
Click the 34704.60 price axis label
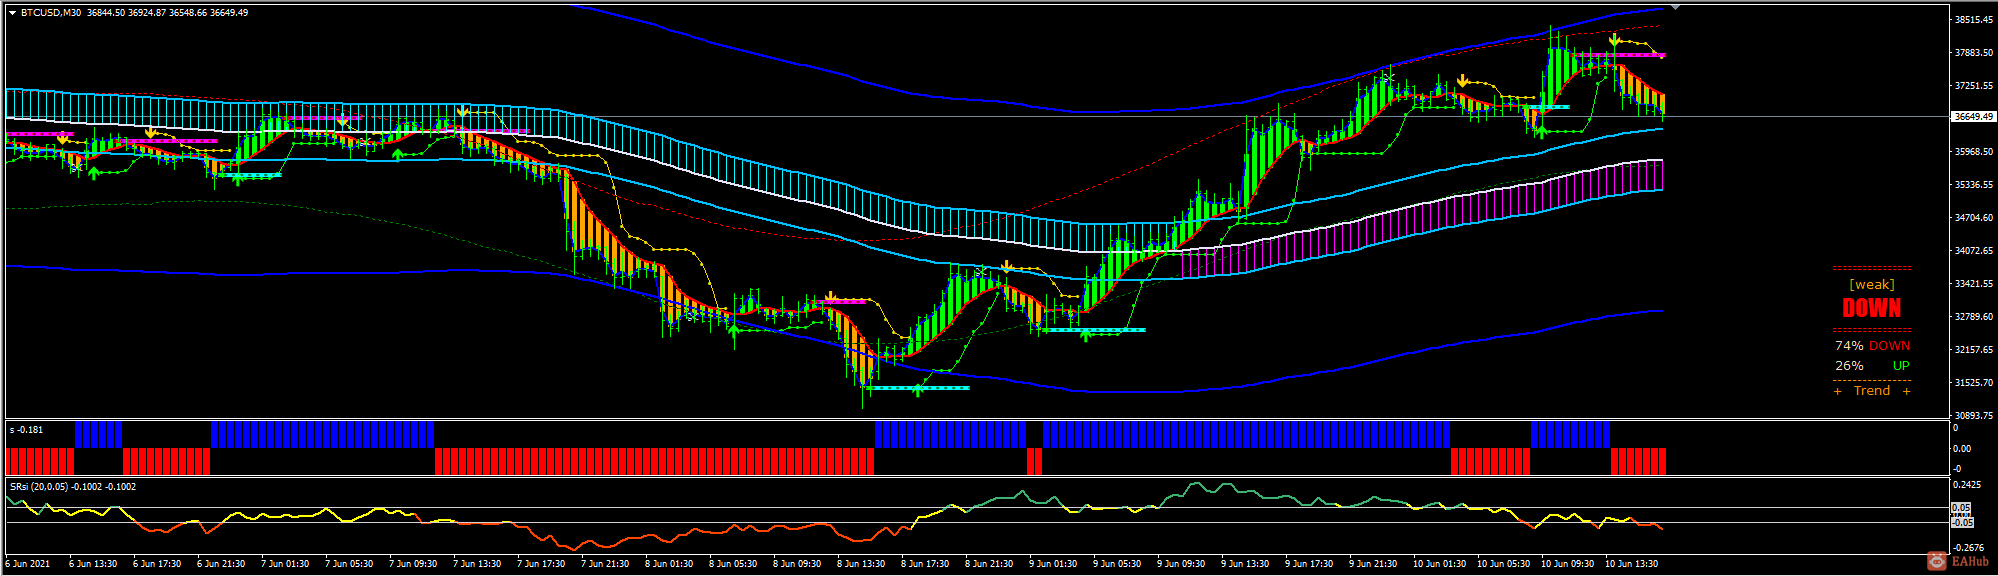pos(1973,218)
